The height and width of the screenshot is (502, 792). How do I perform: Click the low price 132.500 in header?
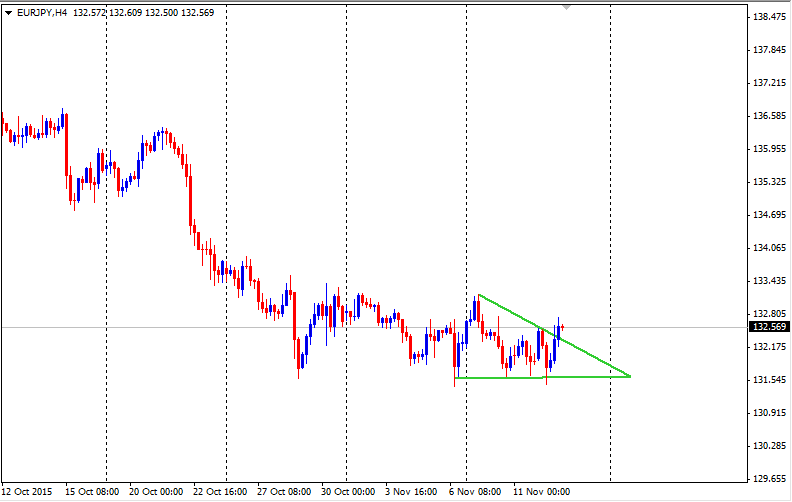tap(162, 13)
